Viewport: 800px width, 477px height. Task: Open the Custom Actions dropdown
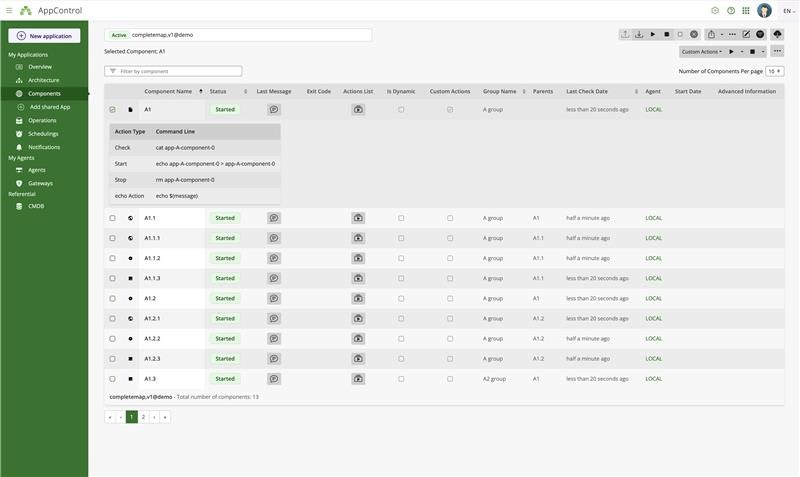coord(702,52)
